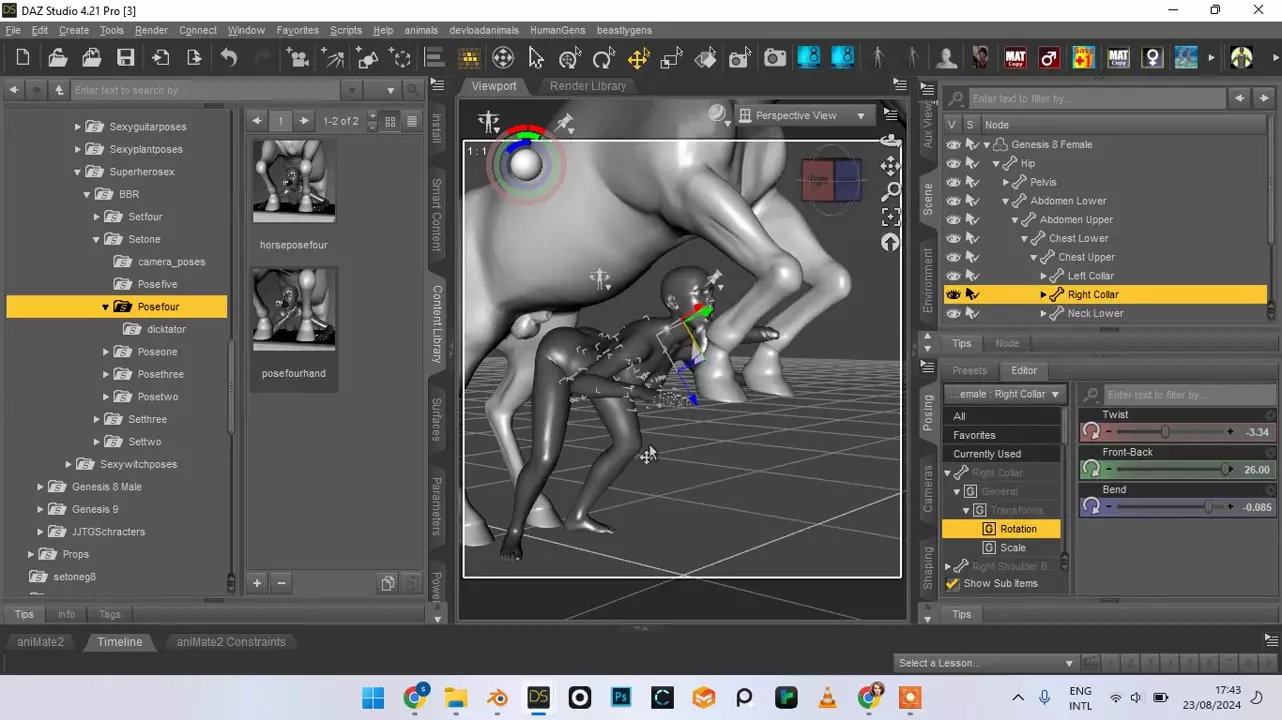This screenshot has height=720, width=1282.
Task: Select the Node Selection arrow tool
Action: point(536,58)
